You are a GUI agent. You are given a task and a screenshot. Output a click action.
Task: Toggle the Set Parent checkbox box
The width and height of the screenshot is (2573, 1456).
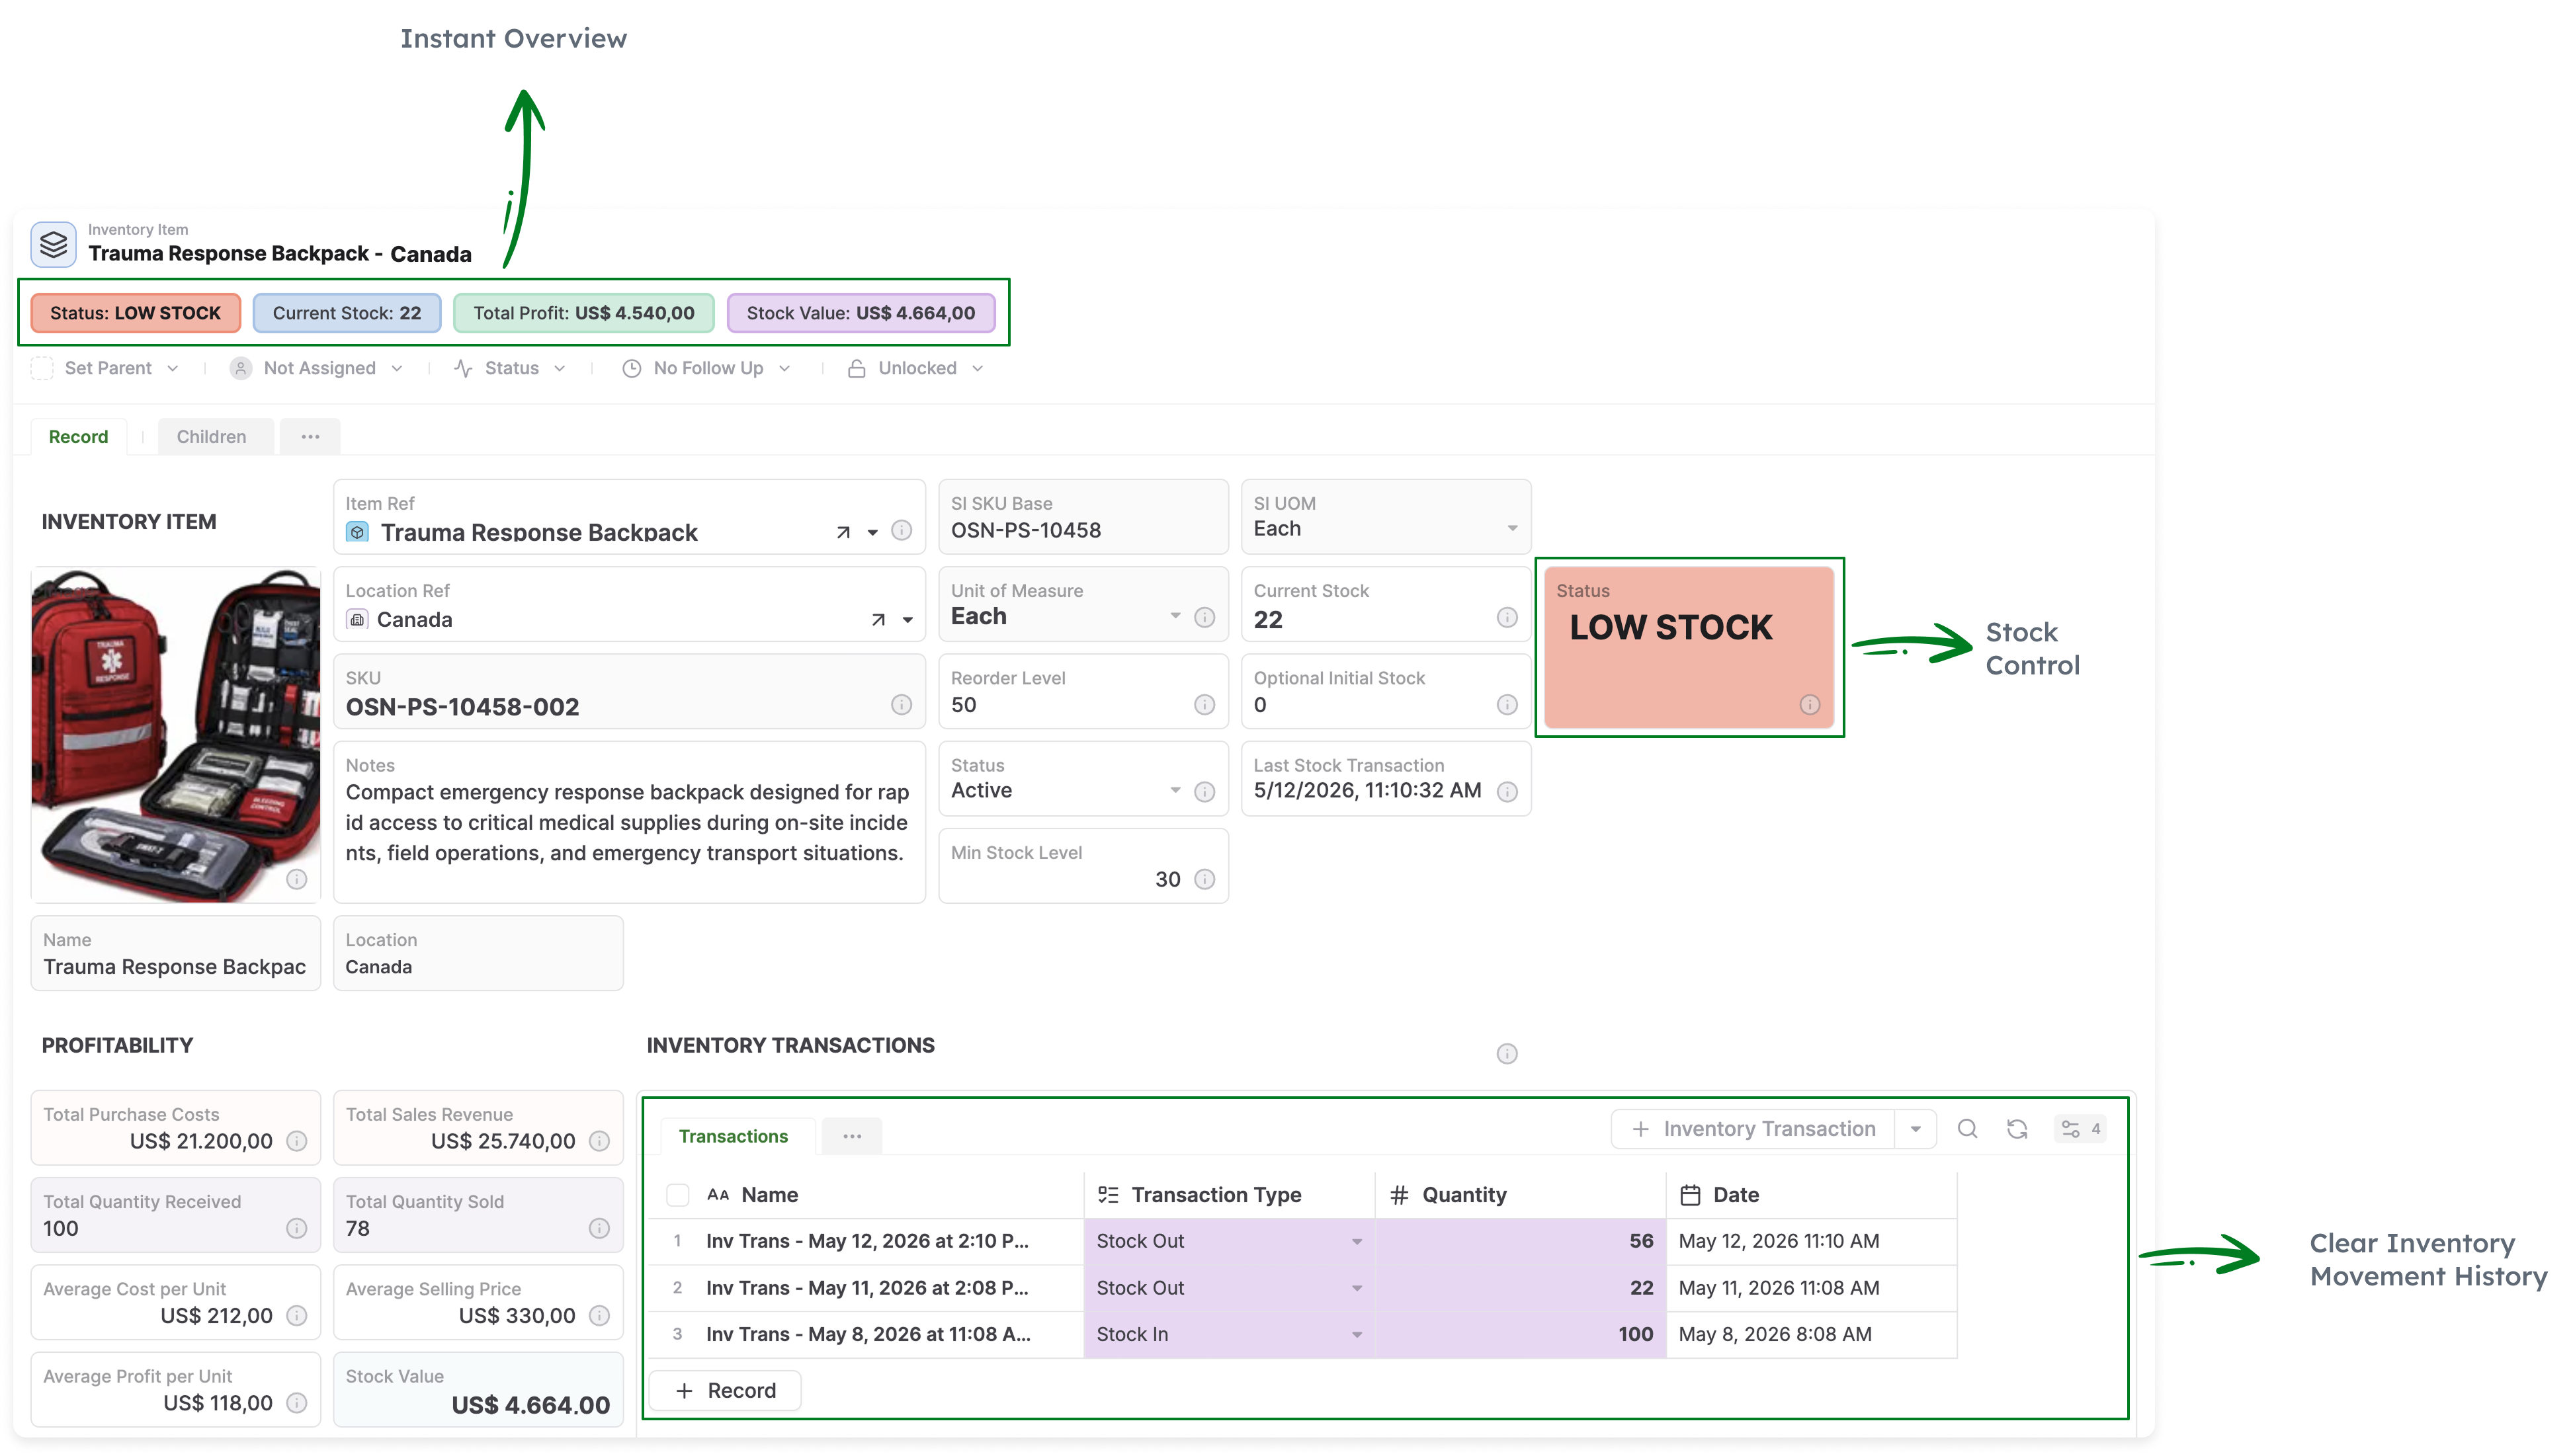(42, 369)
